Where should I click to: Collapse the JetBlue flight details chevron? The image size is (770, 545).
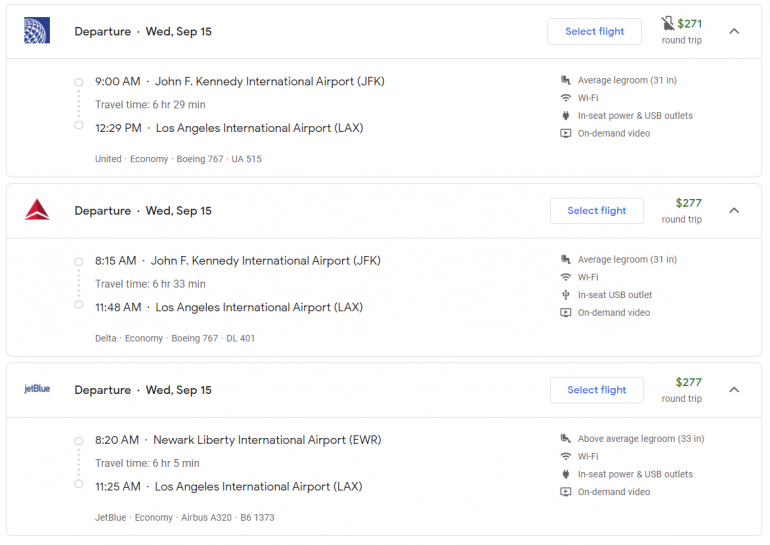pyautogui.click(x=734, y=389)
